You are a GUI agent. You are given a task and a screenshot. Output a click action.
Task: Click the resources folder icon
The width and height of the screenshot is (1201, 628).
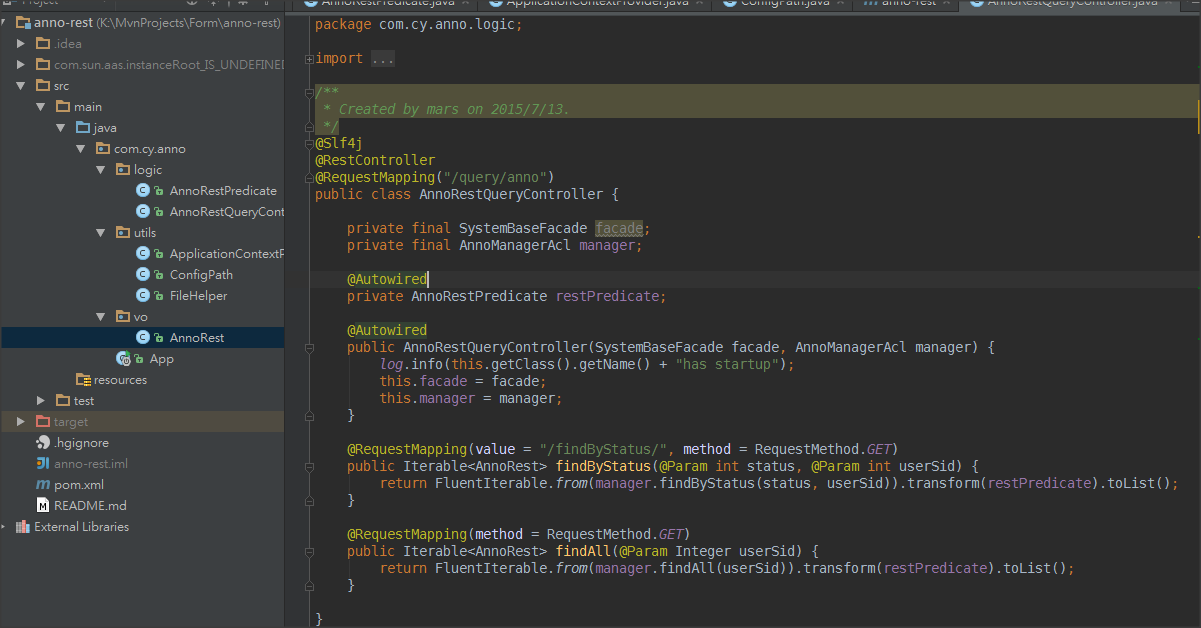(83, 379)
